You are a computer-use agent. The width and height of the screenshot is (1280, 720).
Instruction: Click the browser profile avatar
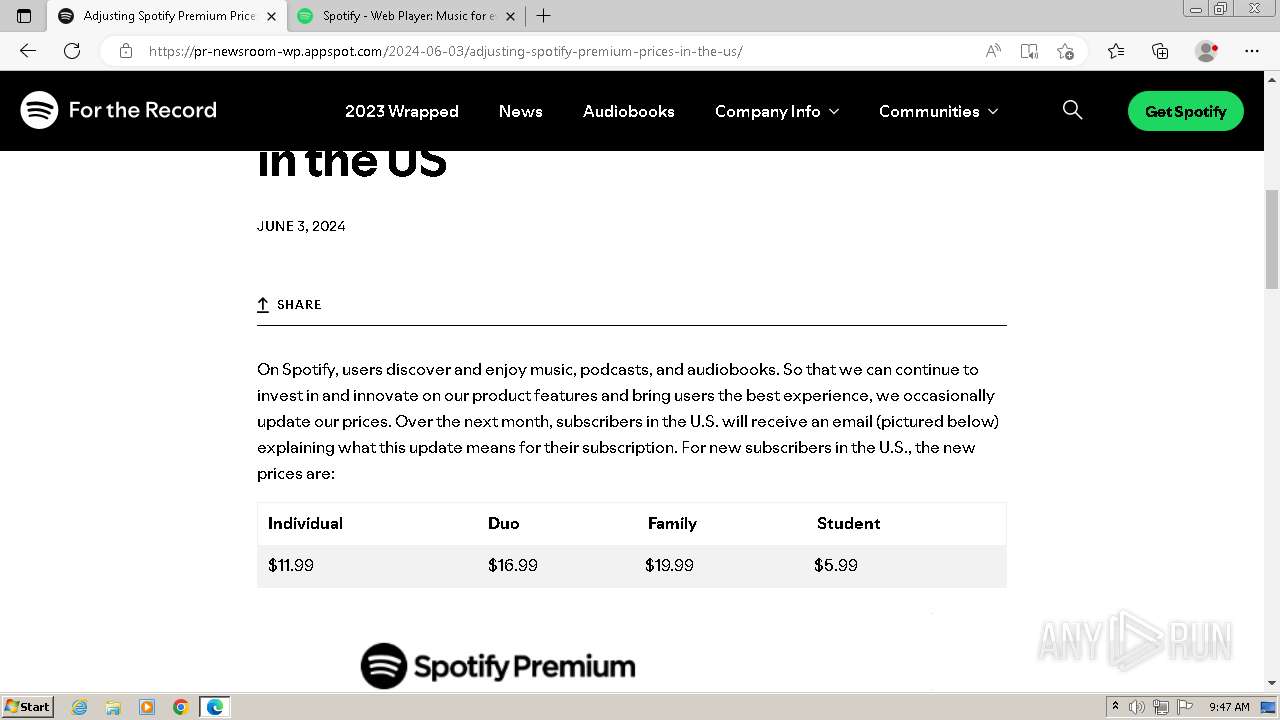pyautogui.click(x=1206, y=51)
